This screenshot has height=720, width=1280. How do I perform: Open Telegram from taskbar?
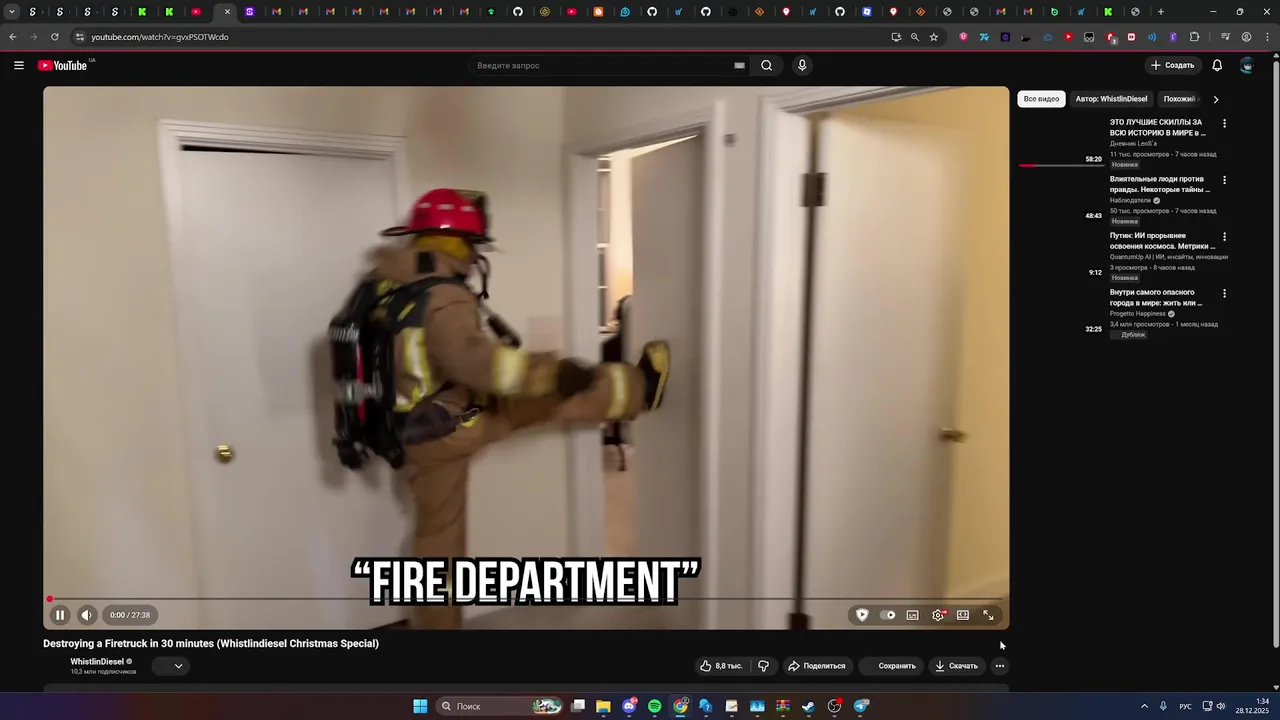click(861, 706)
